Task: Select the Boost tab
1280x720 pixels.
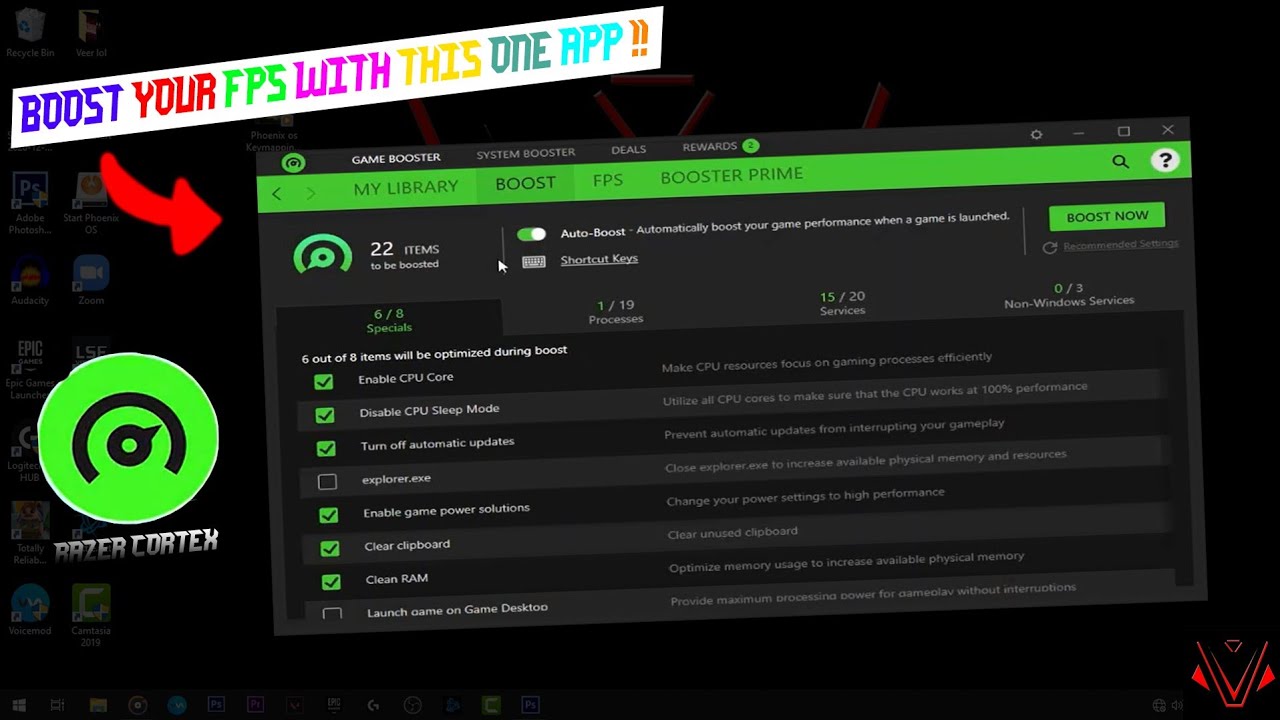Action: [x=525, y=183]
